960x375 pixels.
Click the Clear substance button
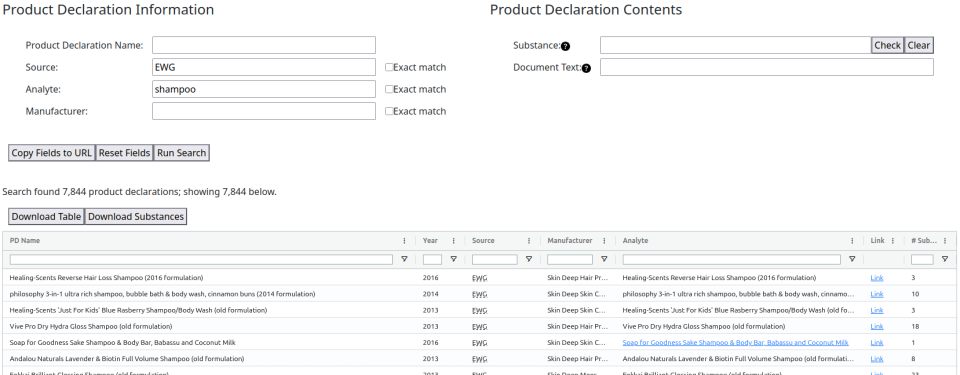coord(918,45)
